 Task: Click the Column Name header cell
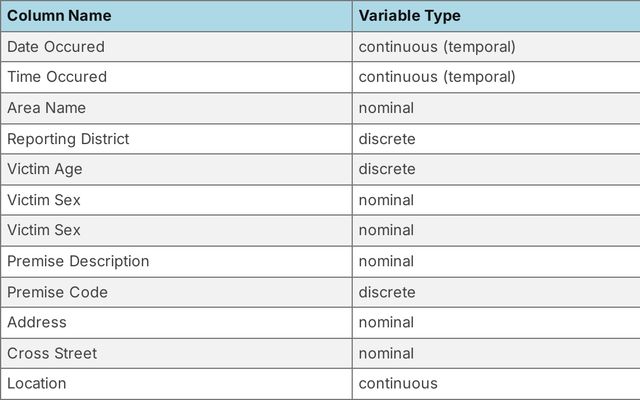pos(59,16)
